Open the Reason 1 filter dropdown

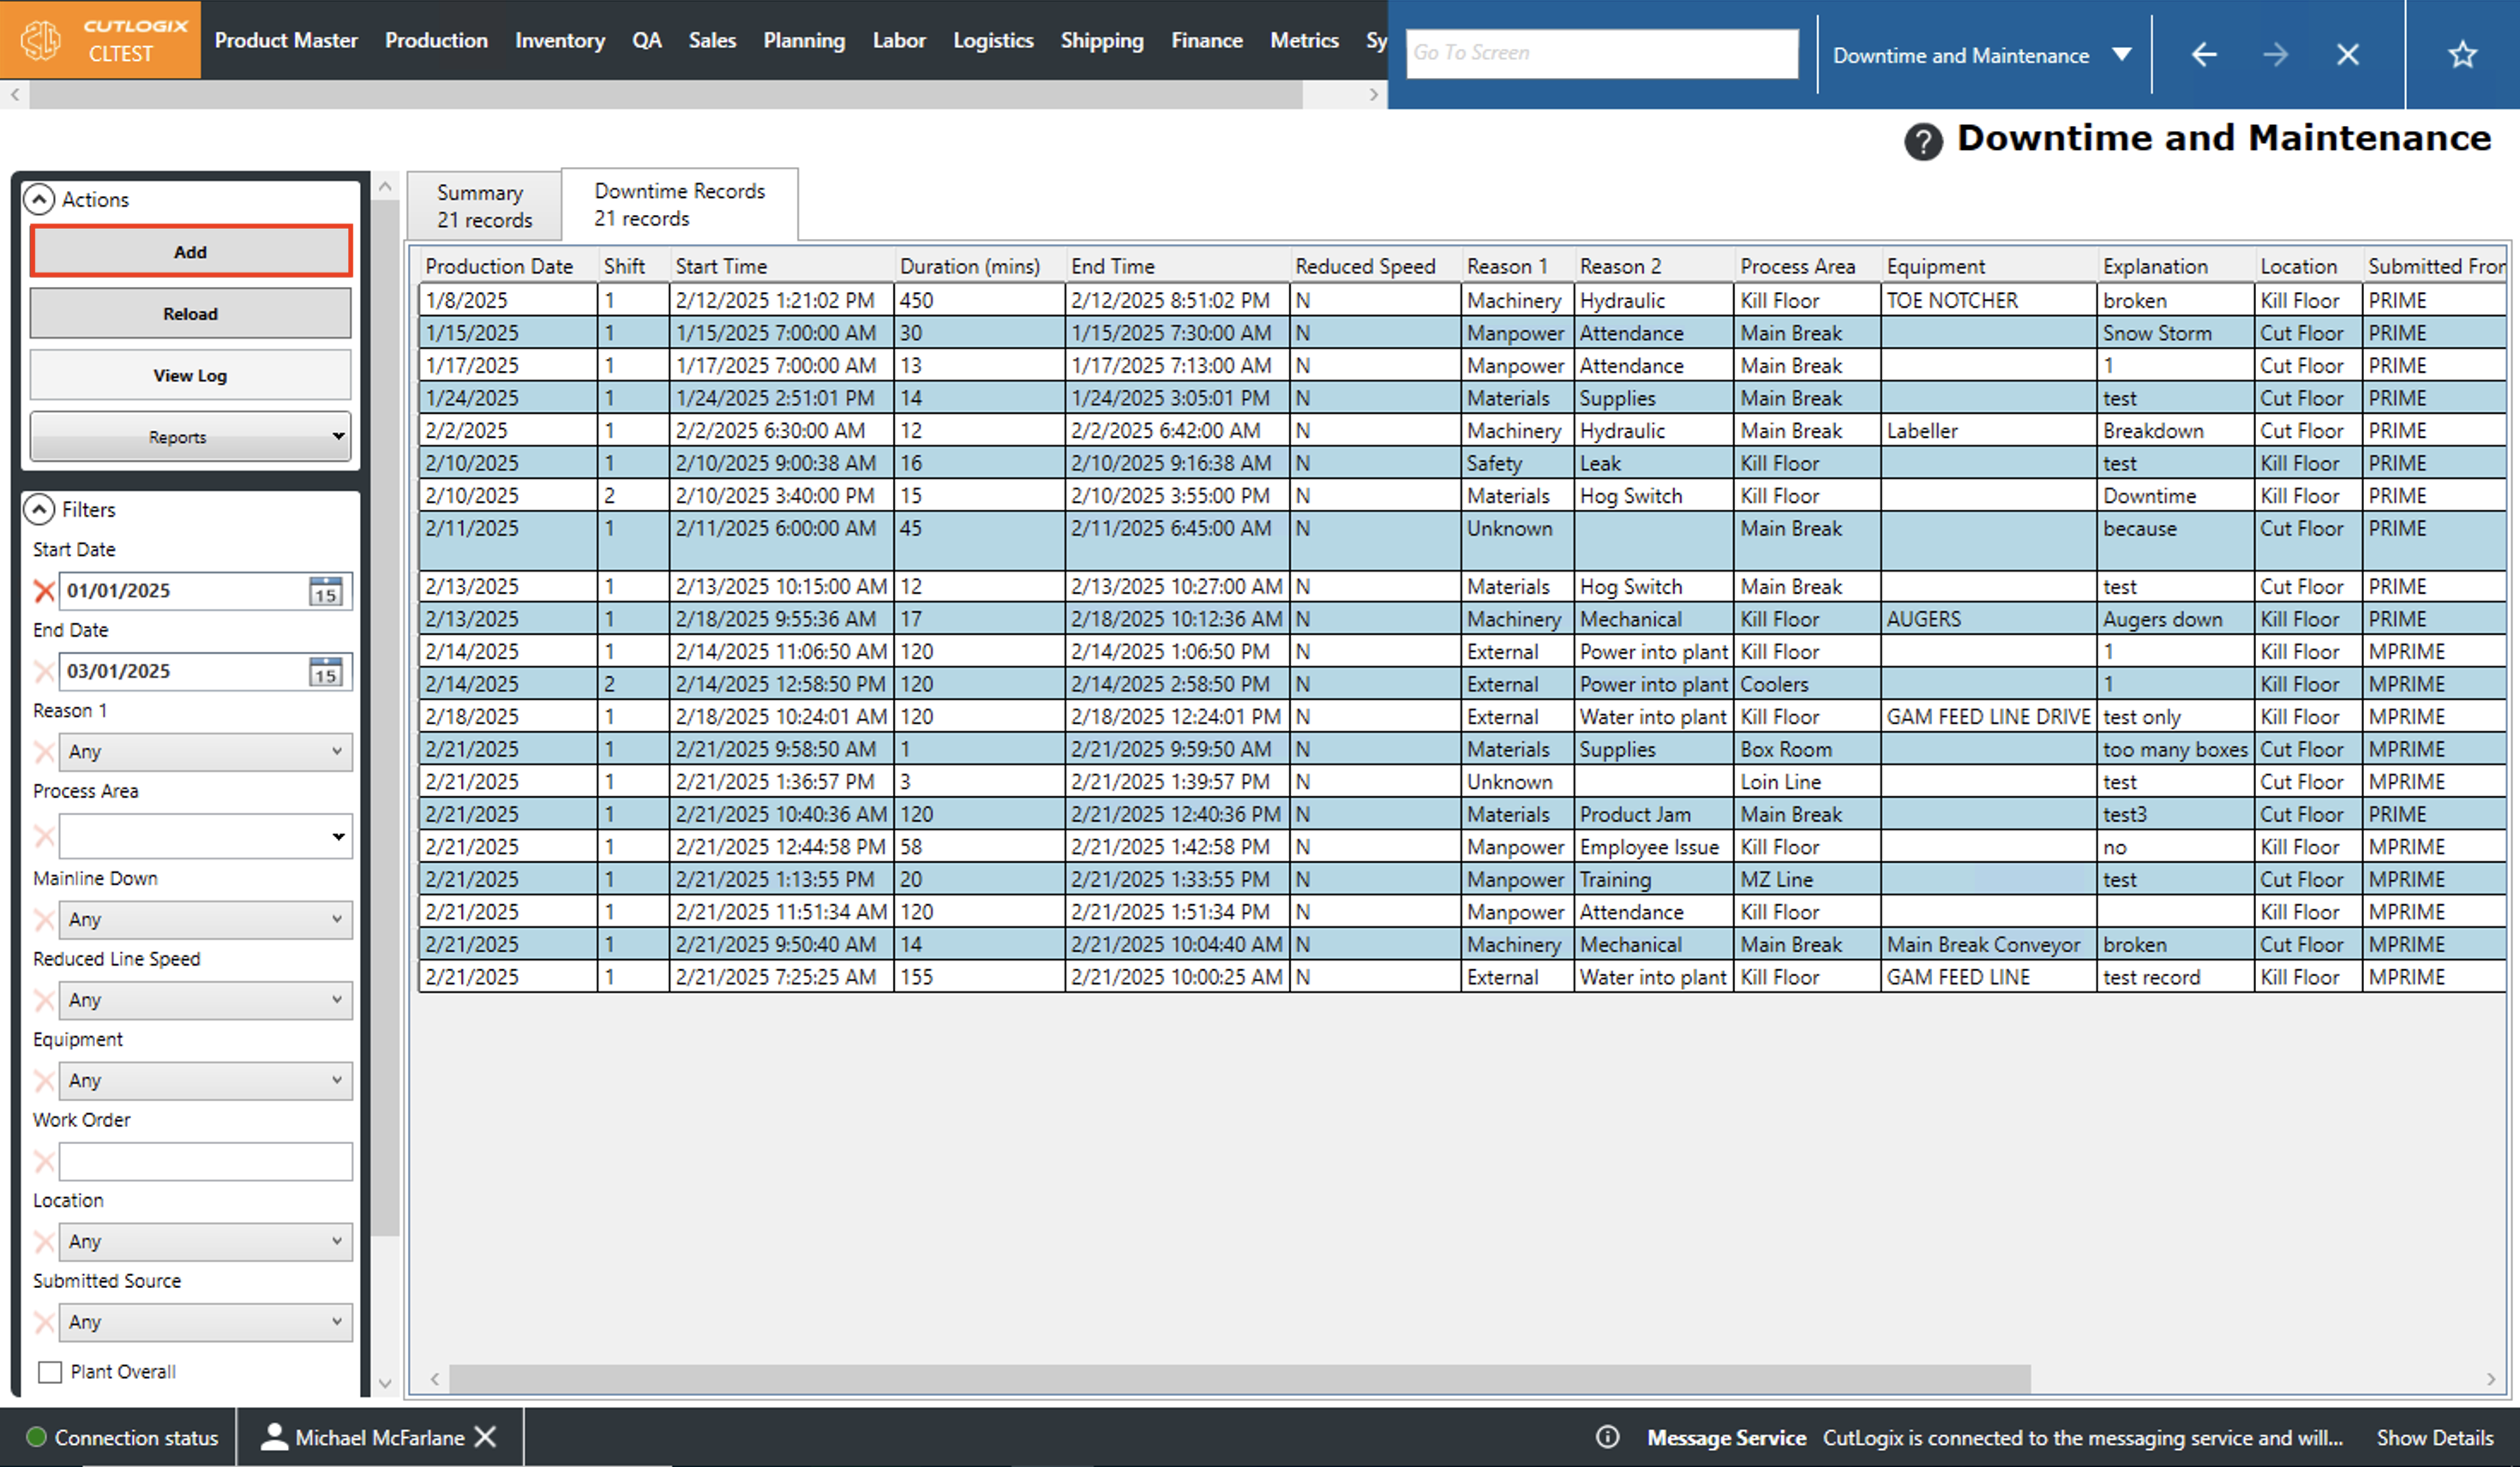pyautogui.click(x=205, y=751)
